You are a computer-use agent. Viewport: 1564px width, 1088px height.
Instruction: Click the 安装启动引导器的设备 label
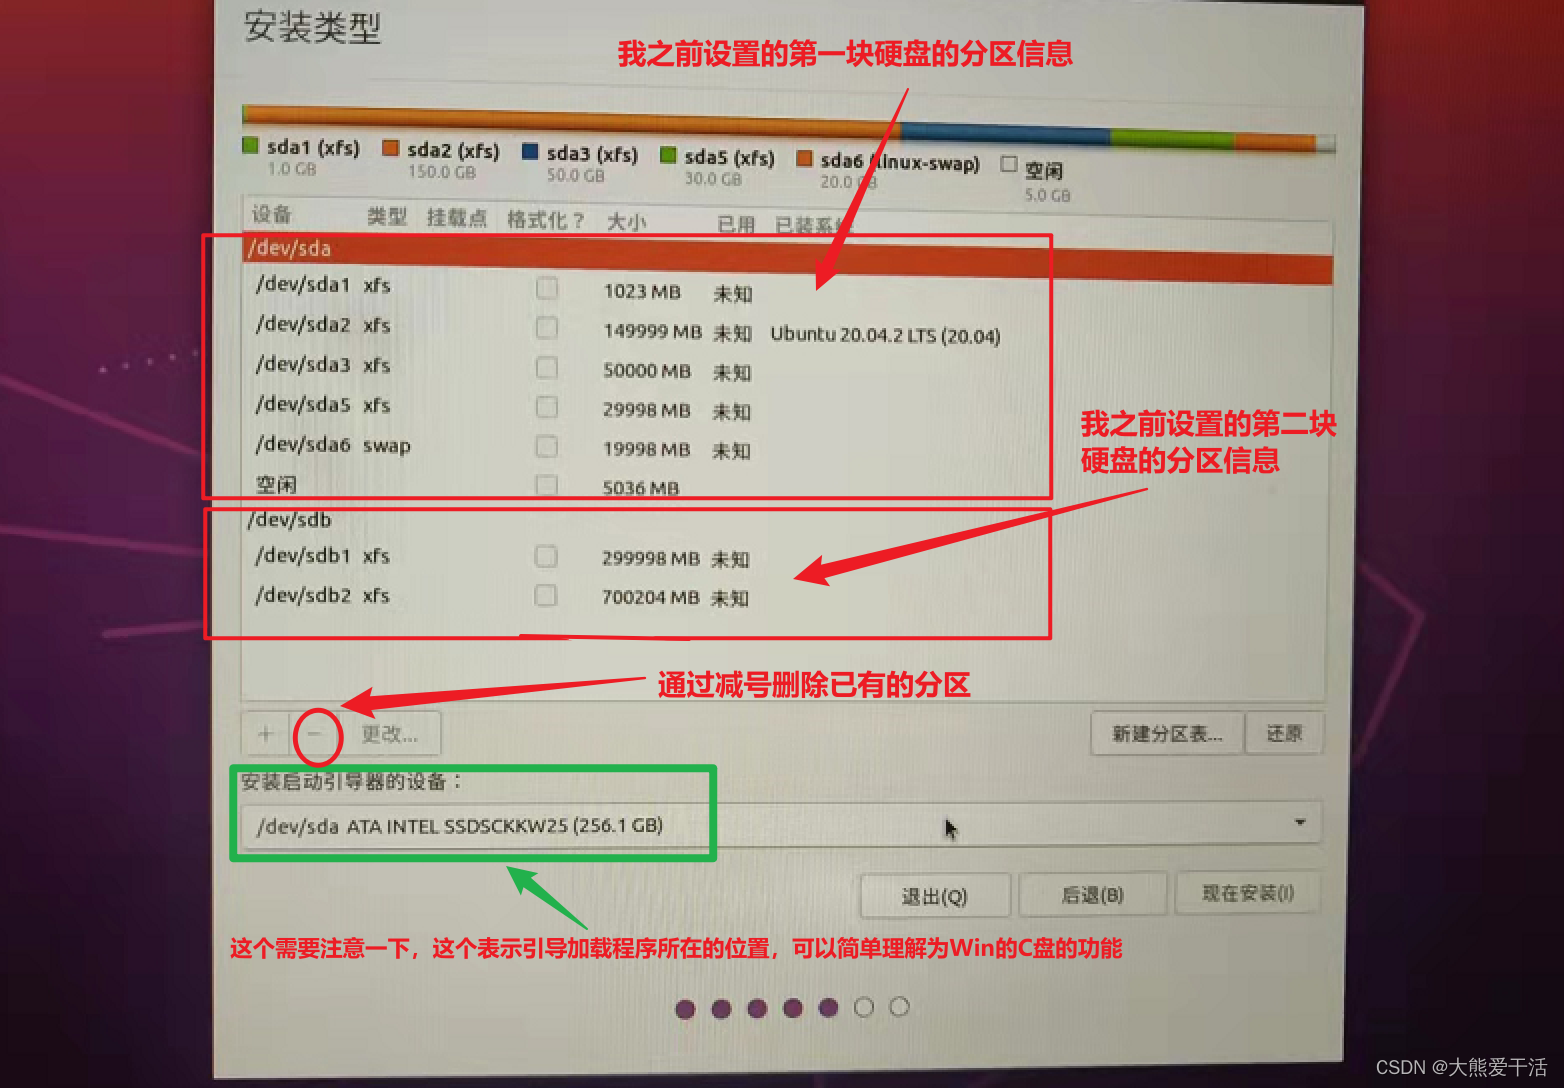coord(350,781)
